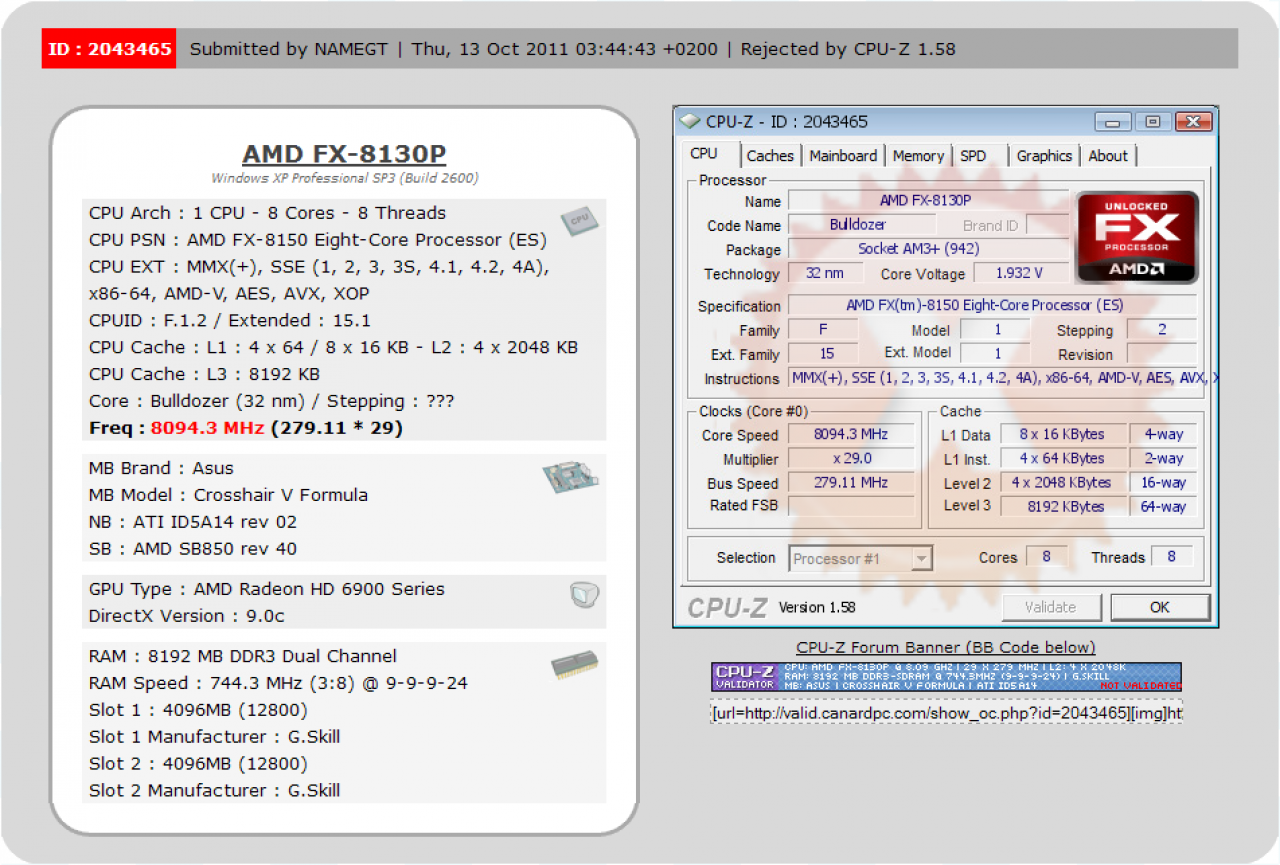Click the L1 Data value 8 x 16 KBytes
Viewport: 1280px width, 865px height.
click(x=1062, y=435)
